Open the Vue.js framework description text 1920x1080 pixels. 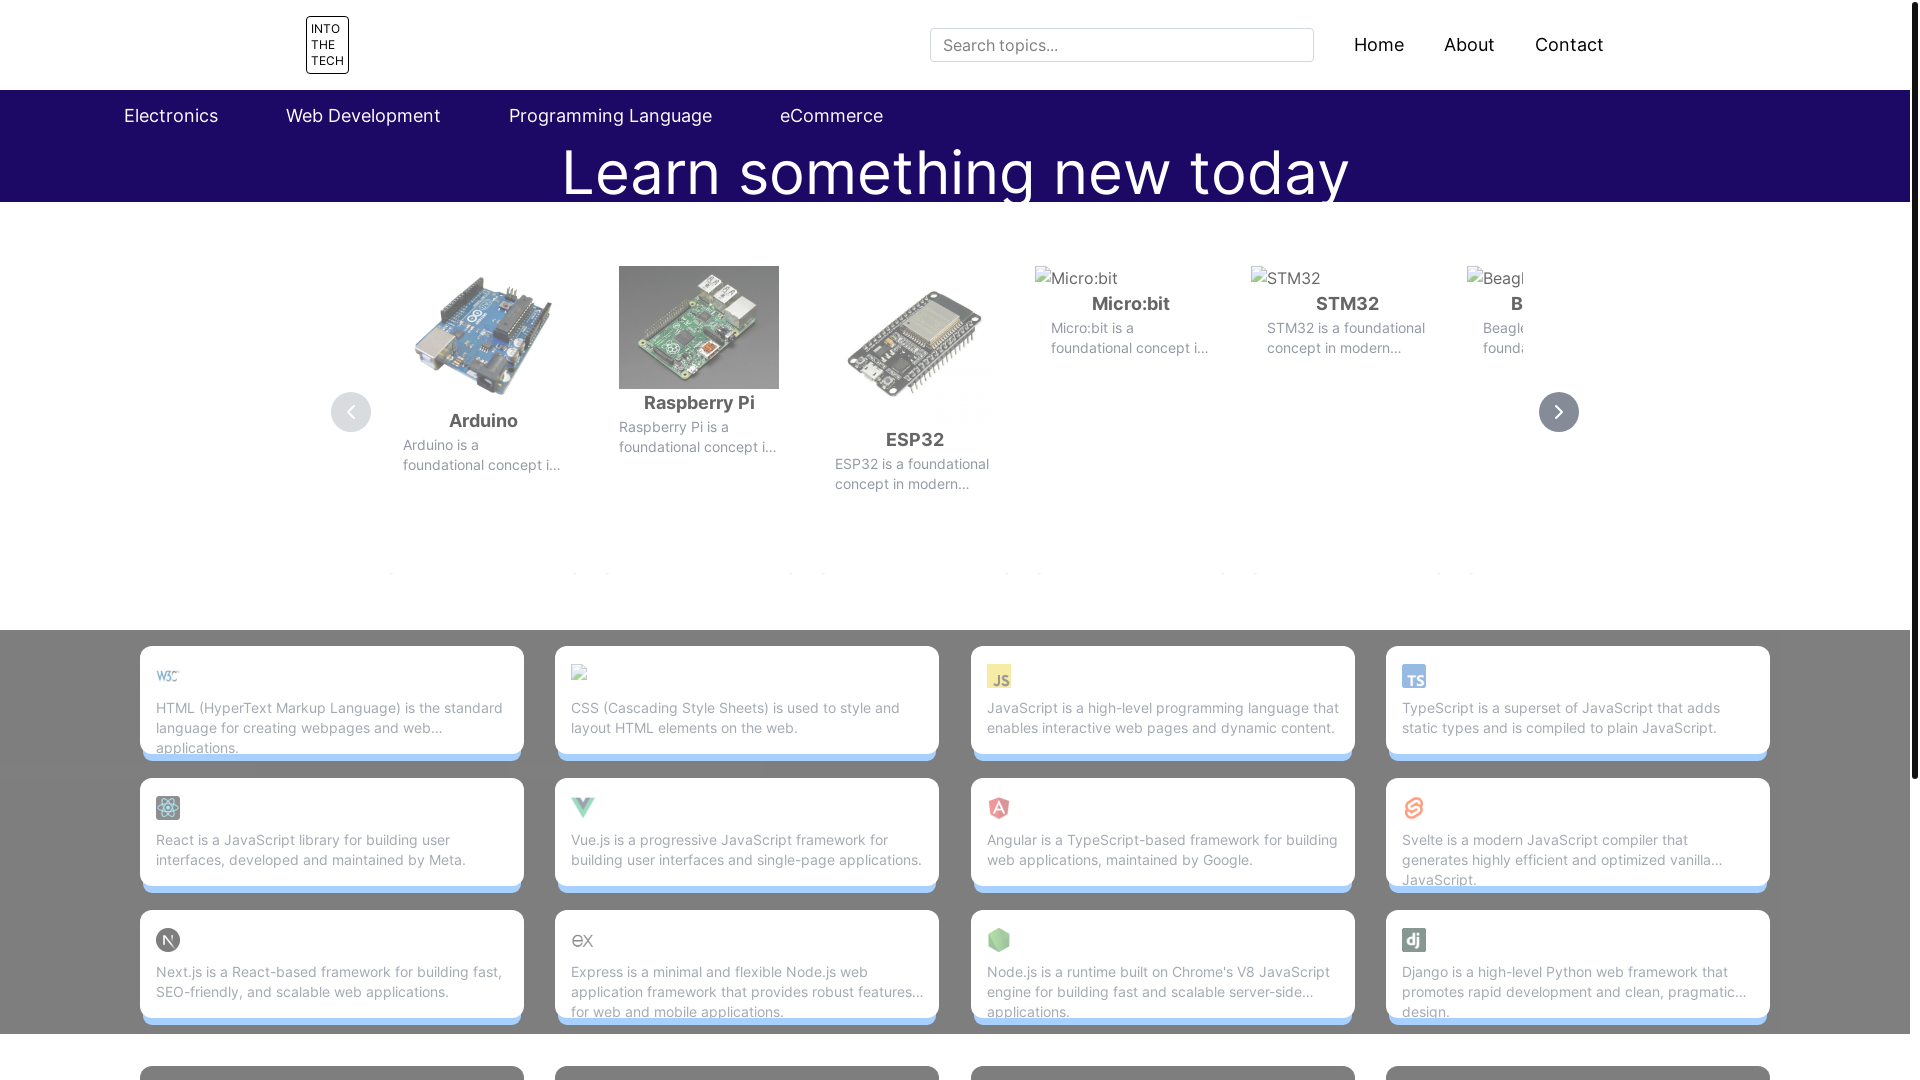click(746, 850)
